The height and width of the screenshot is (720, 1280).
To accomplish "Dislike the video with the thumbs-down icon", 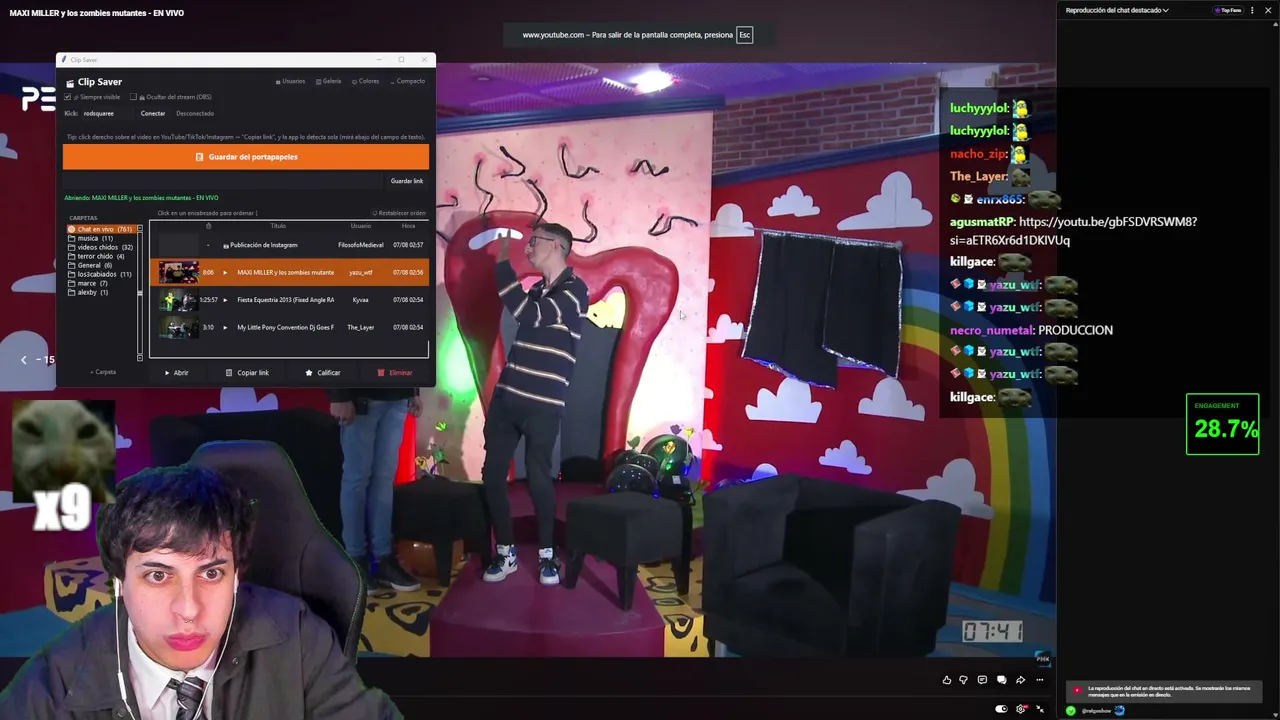I will point(964,680).
